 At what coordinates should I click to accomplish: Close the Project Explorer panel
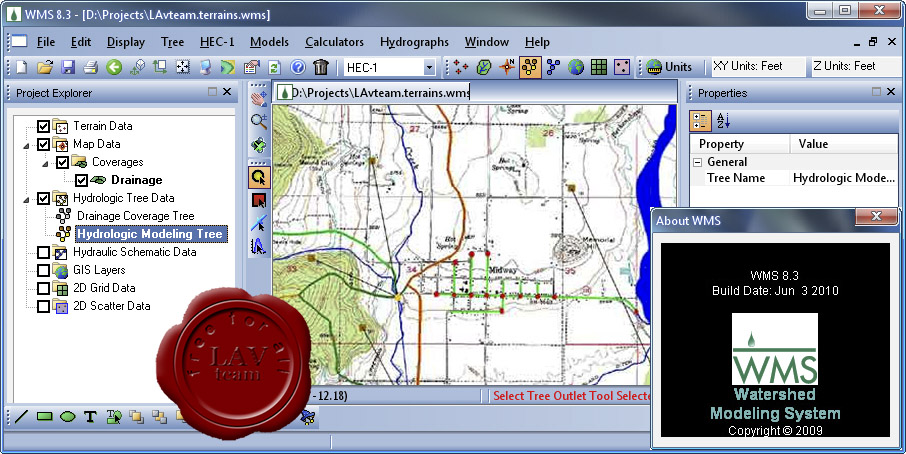[227, 92]
